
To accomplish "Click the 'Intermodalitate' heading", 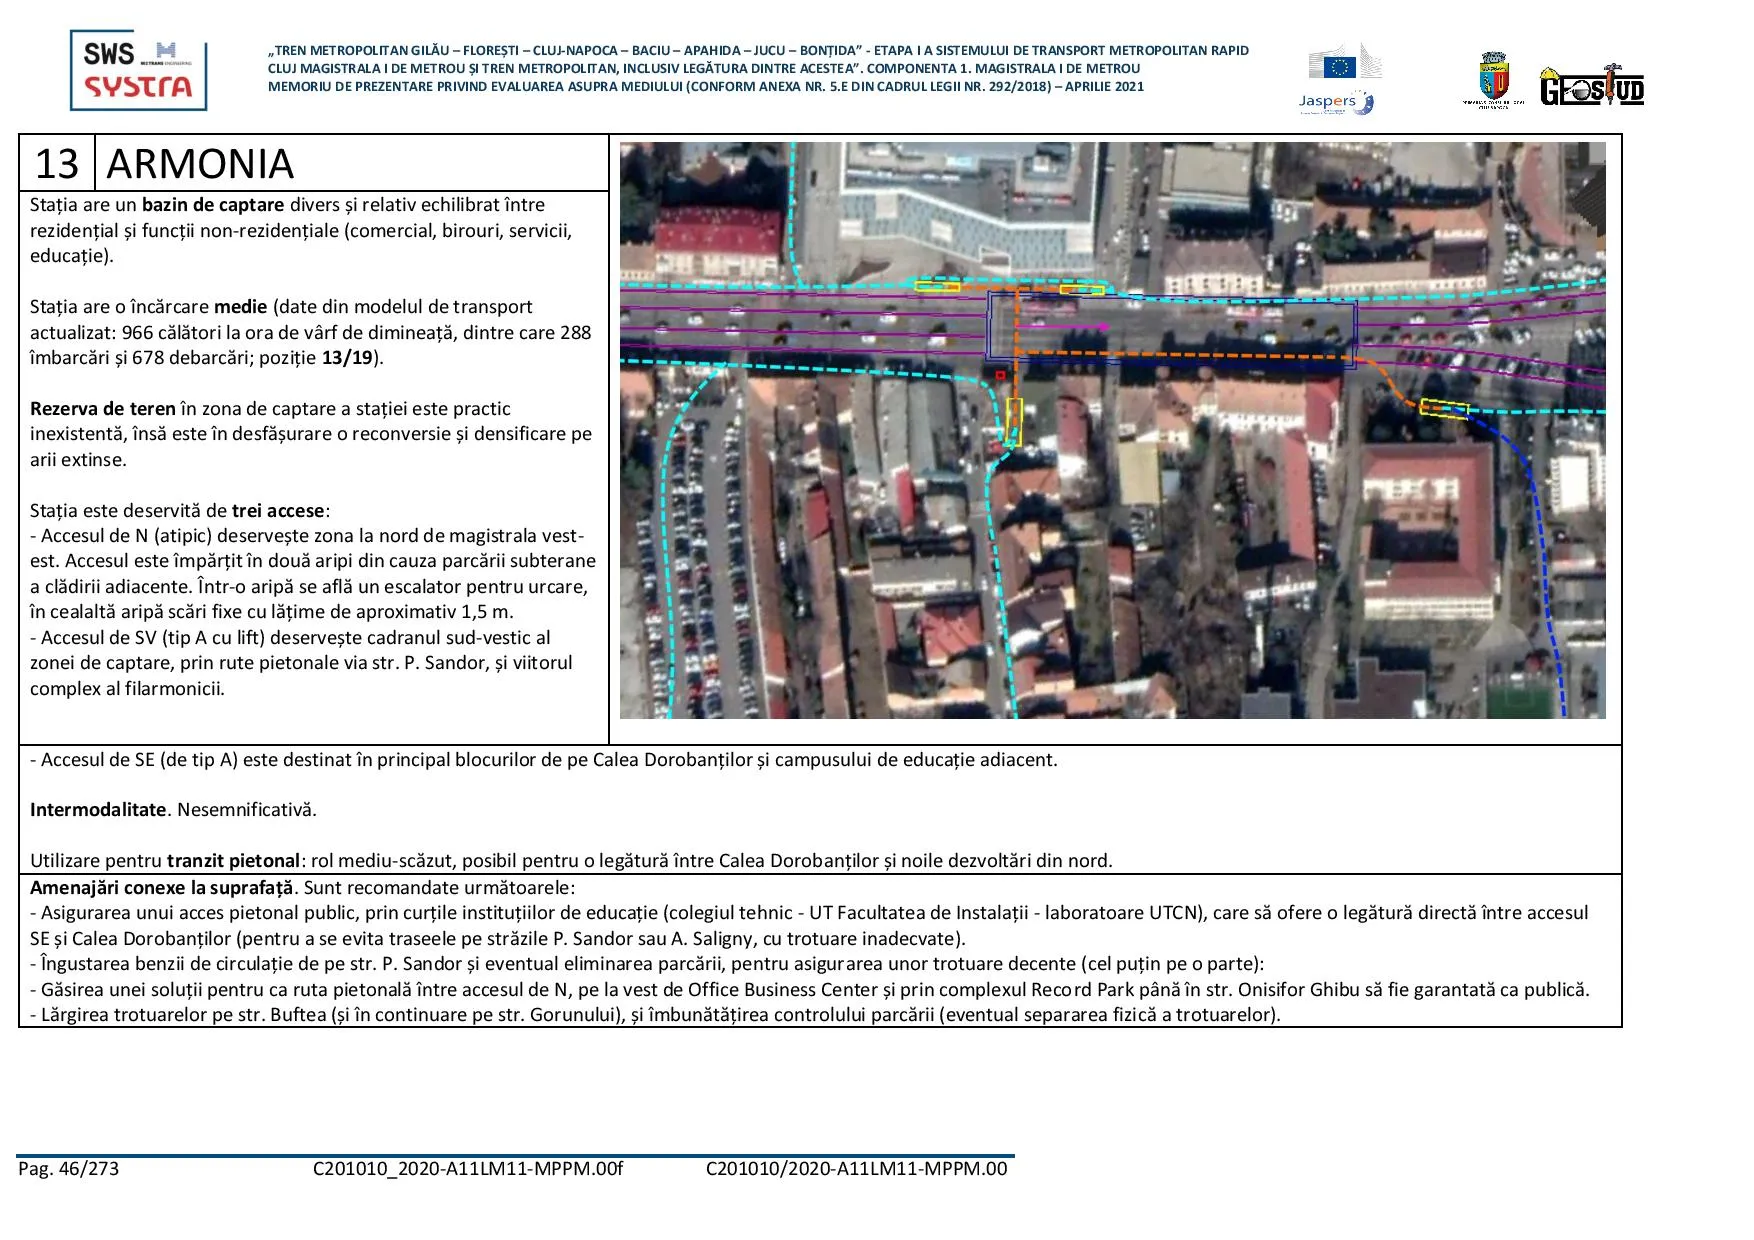I will click(97, 810).
